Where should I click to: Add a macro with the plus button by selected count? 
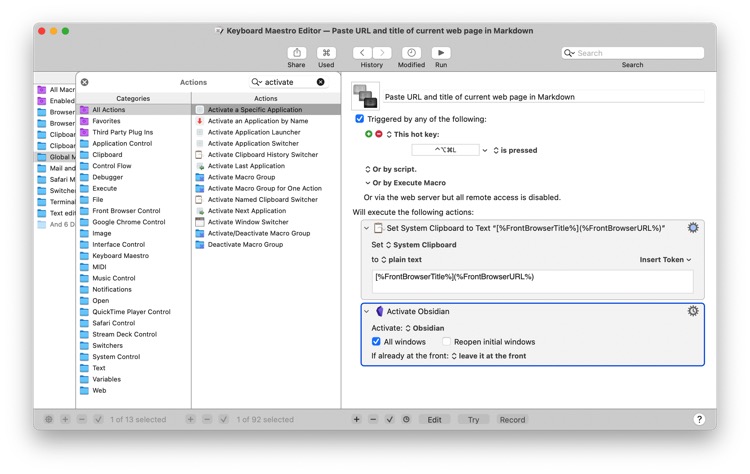pyautogui.click(x=190, y=419)
